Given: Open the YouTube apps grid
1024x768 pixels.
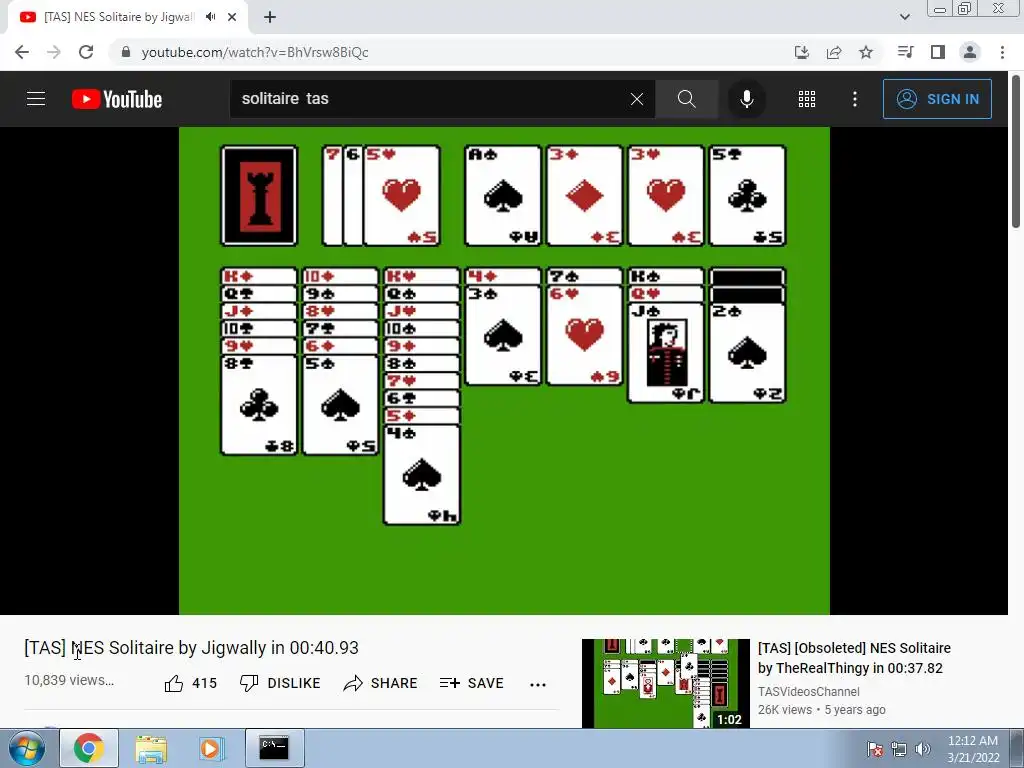Looking at the screenshot, I should click(807, 99).
